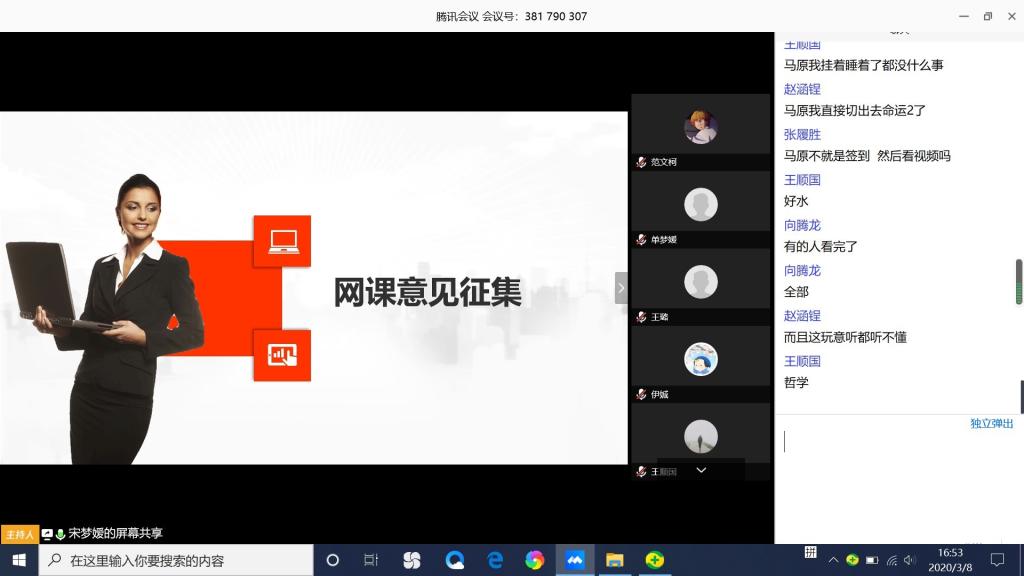1024x576 pixels.
Task: Click the green microphone icon beside 宋梦媛的屏幕共享
Action: pos(60,534)
